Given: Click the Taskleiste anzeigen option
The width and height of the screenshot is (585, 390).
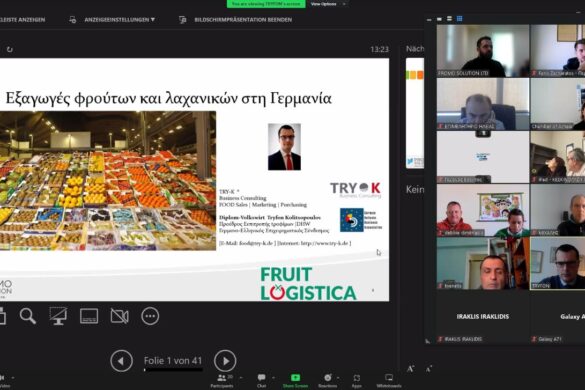Looking at the screenshot, I should point(22,20).
